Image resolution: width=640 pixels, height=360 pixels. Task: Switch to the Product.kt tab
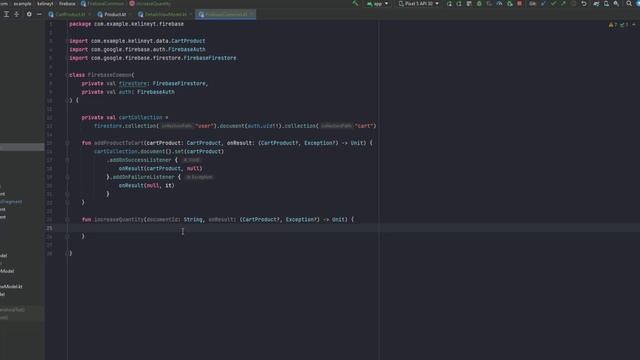(x=112, y=14)
